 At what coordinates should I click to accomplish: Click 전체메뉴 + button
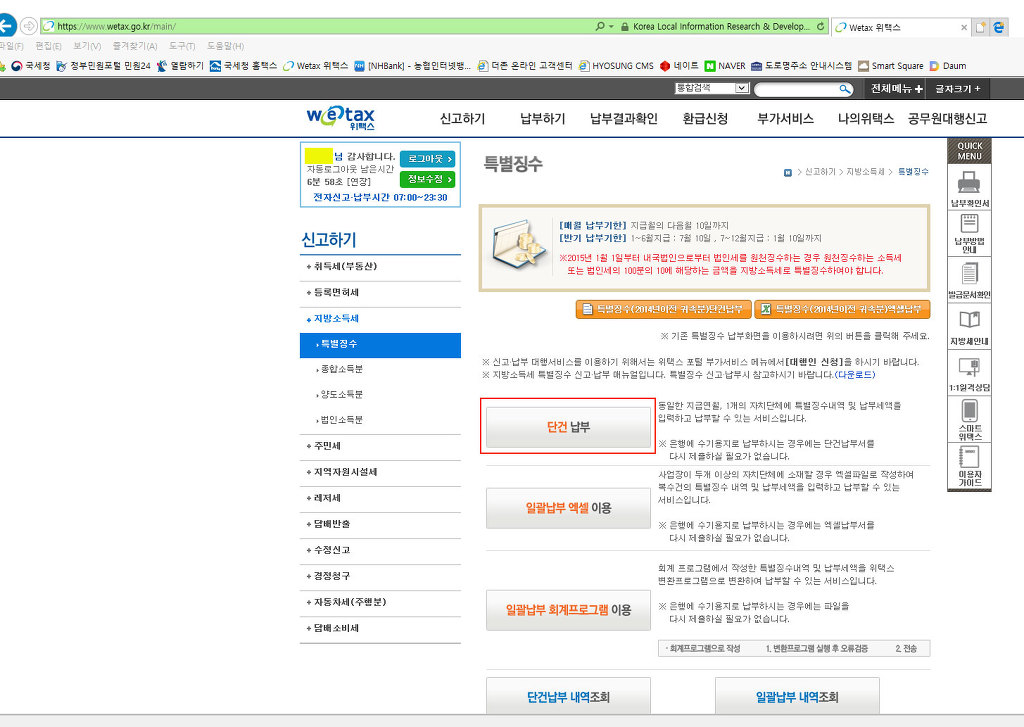[897, 89]
